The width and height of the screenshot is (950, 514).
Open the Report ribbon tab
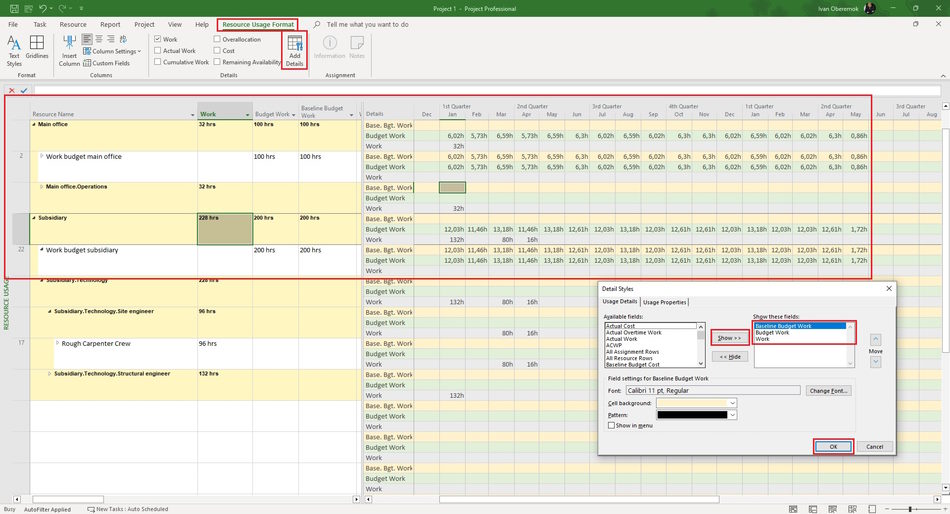click(x=110, y=24)
